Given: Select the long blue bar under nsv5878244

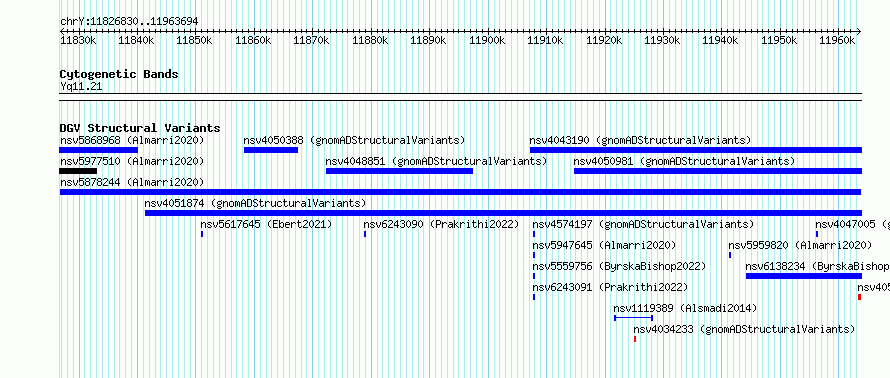Looking at the screenshot, I should [460, 192].
